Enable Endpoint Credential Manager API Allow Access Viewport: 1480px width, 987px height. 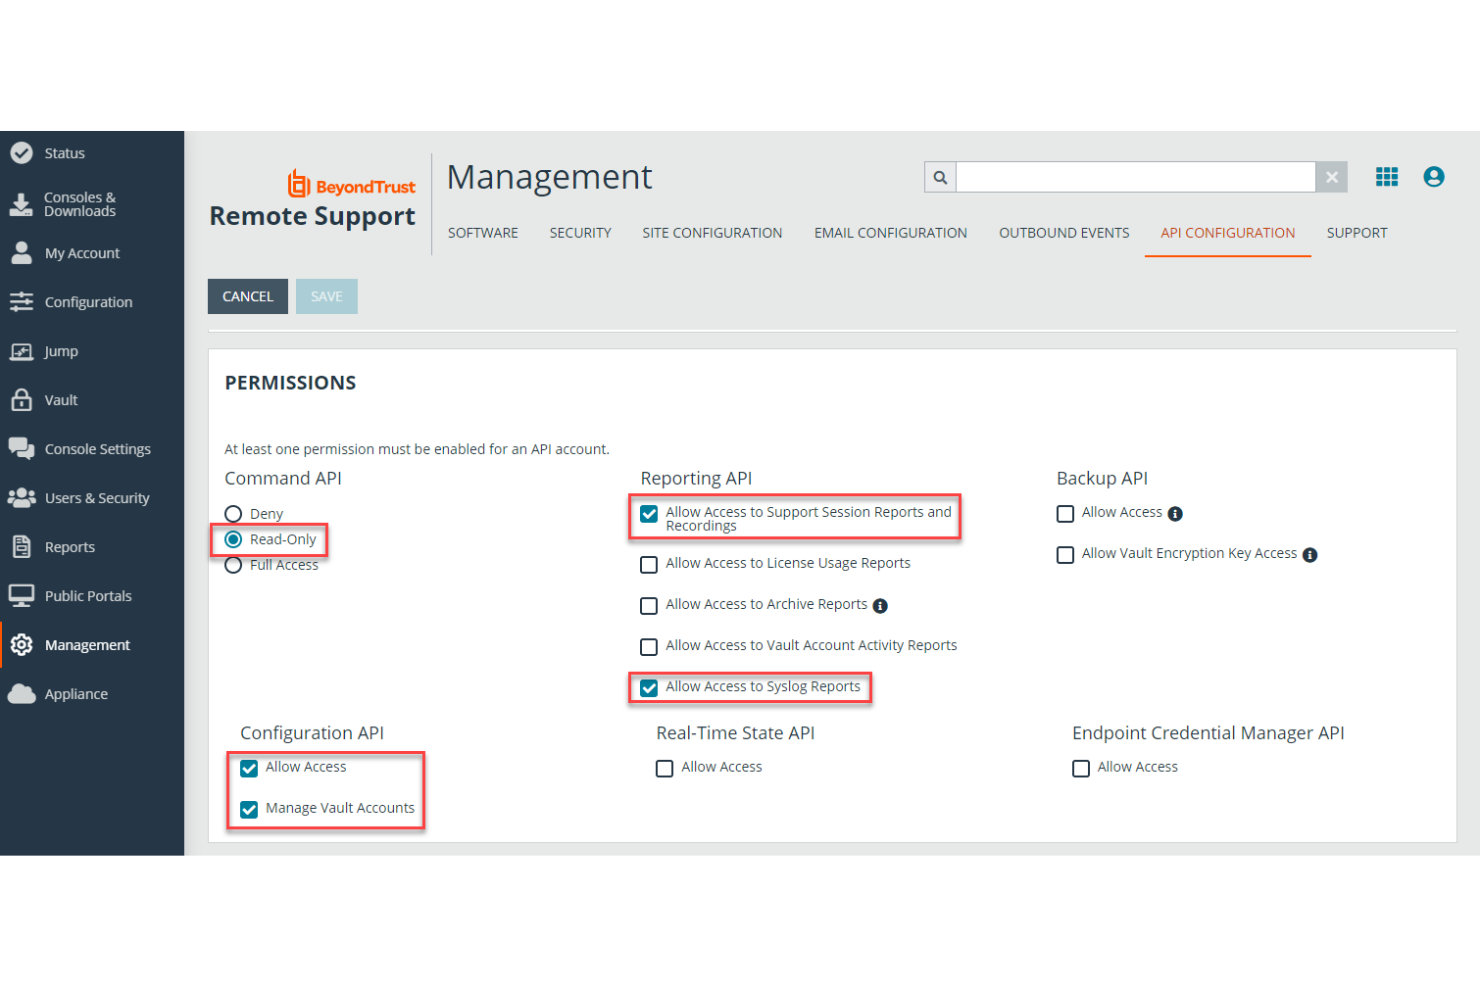point(1080,769)
